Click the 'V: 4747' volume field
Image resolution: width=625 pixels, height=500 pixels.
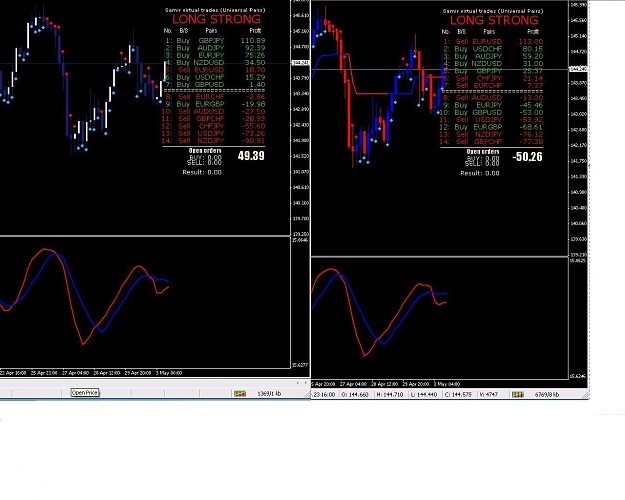pos(489,394)
